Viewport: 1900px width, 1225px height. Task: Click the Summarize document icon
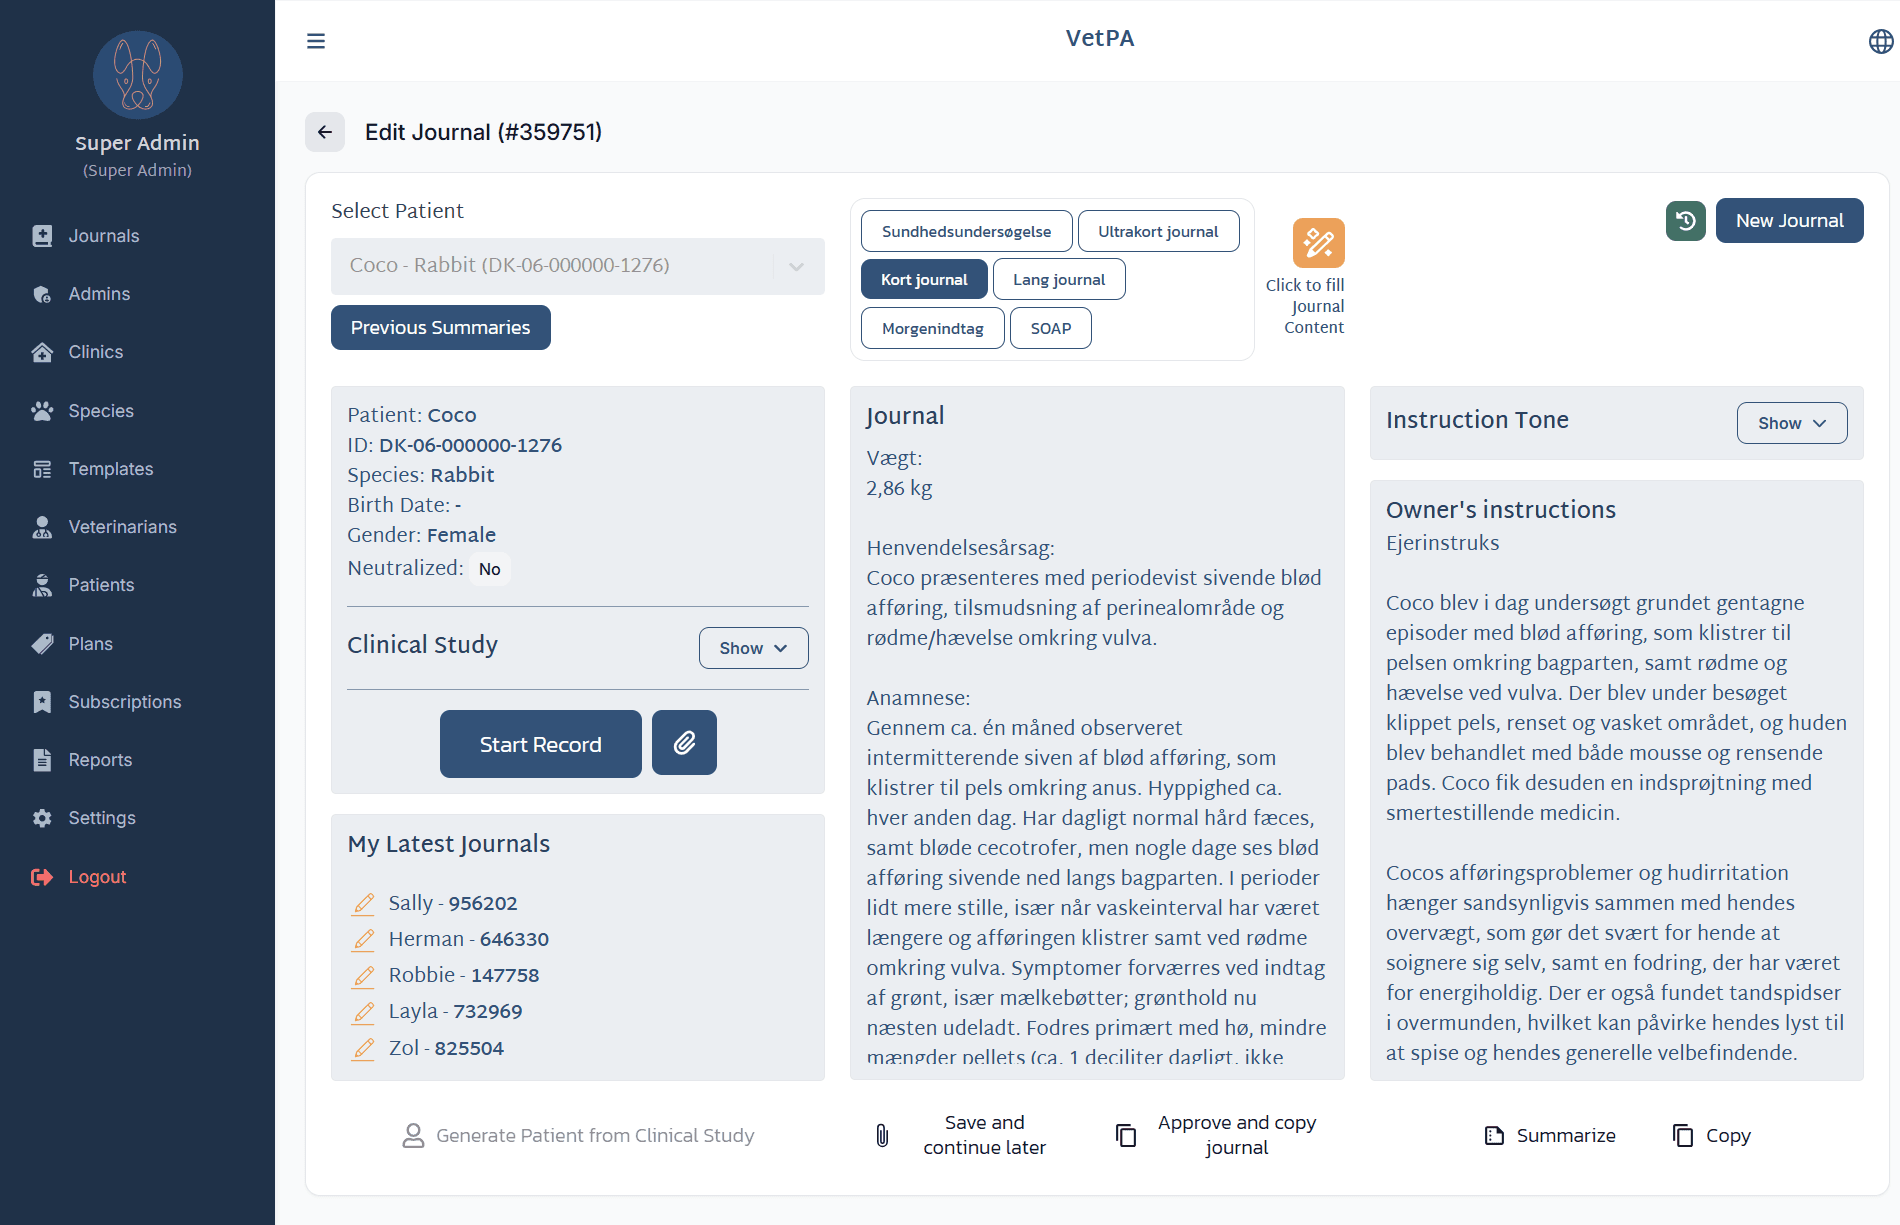(x=1493, y=1135)
